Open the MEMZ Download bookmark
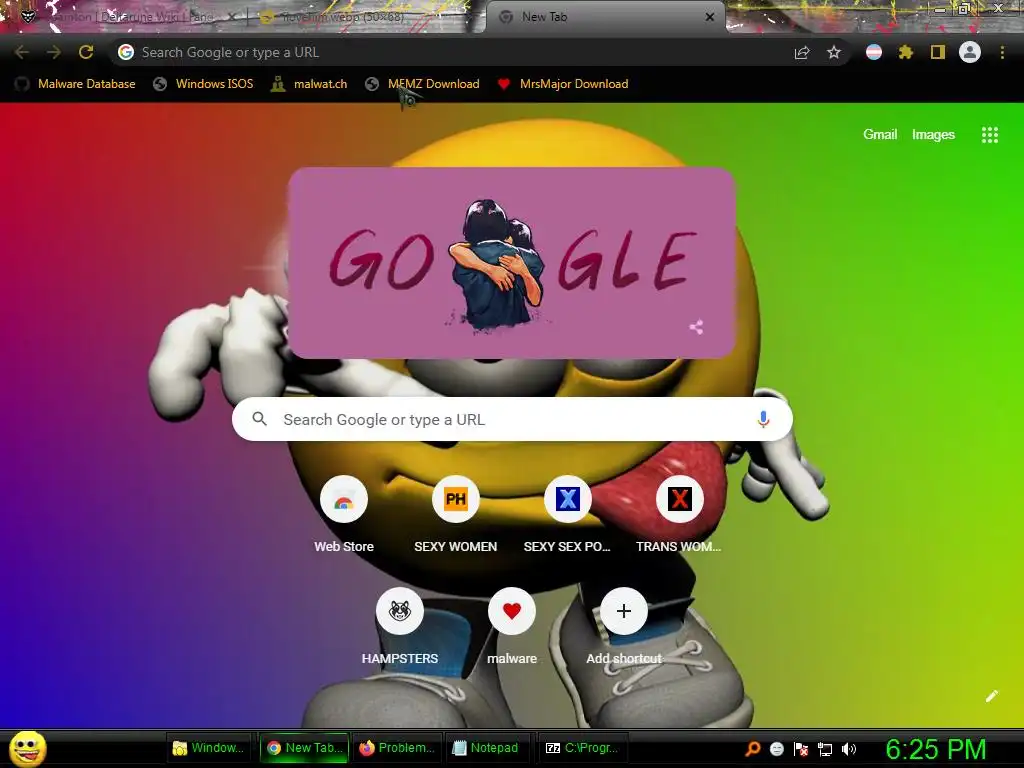Viewport: 1024px width, 768px height. [423, 84]
